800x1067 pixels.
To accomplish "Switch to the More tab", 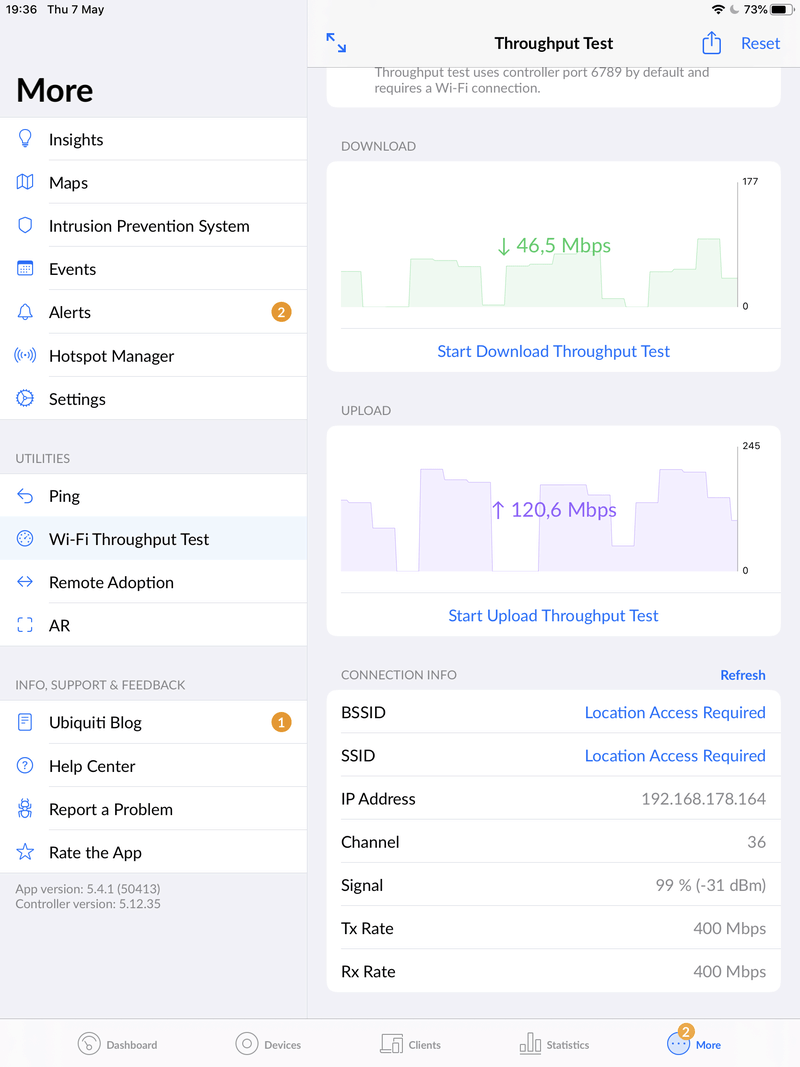I will (x=694, y=1041).
